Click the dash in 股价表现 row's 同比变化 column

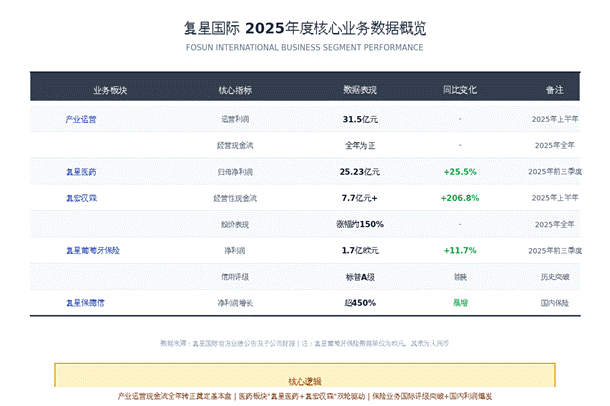coord(460,224)
